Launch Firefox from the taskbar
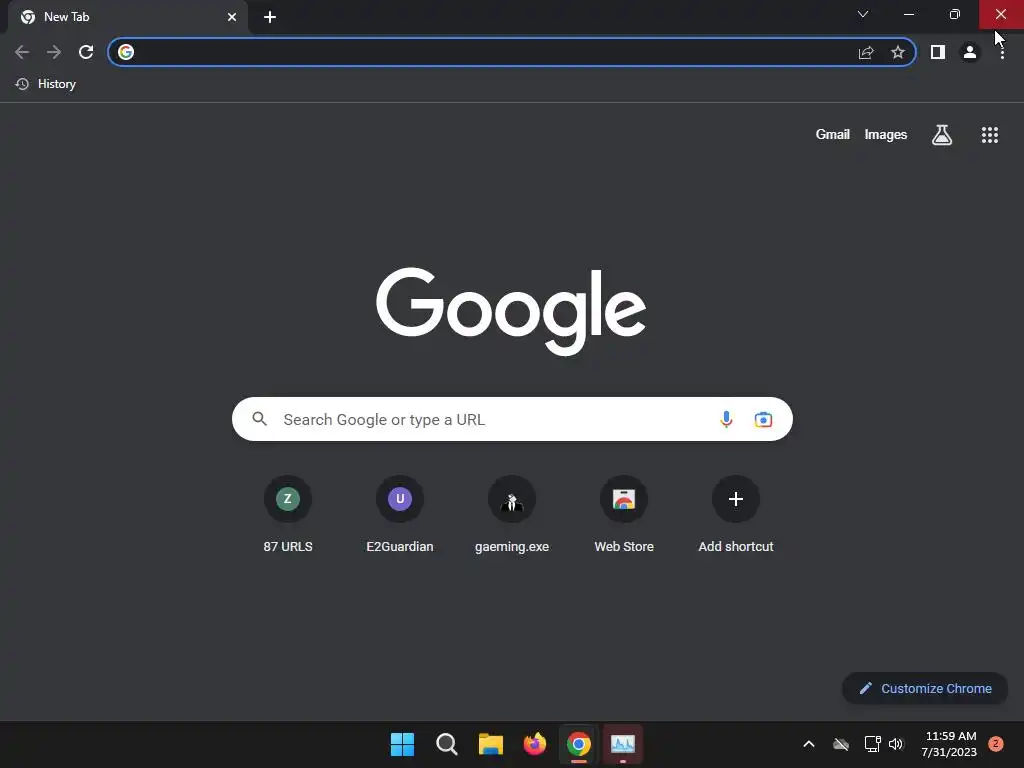 point(535,744)
